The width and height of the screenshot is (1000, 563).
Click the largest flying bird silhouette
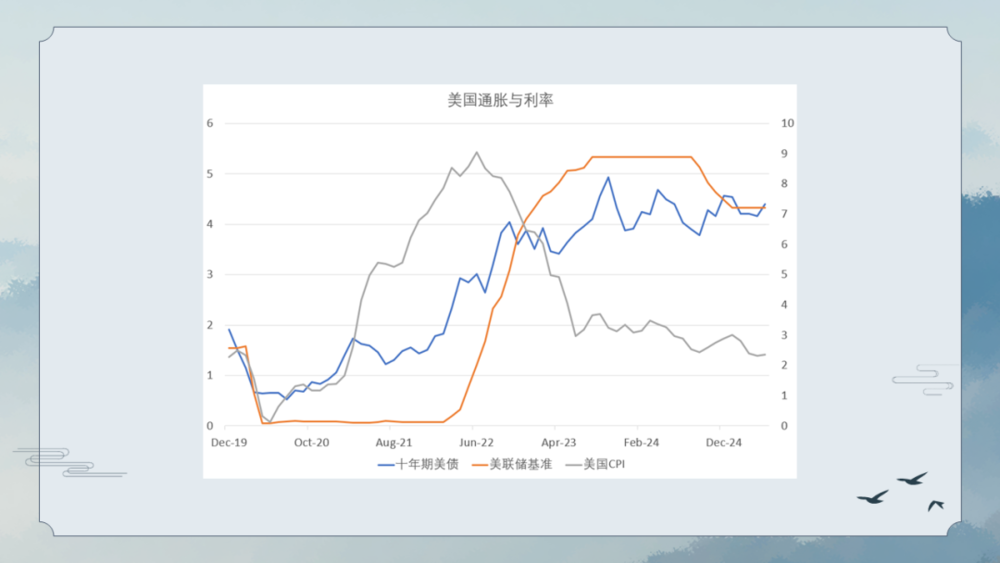[x=912, y=479]
